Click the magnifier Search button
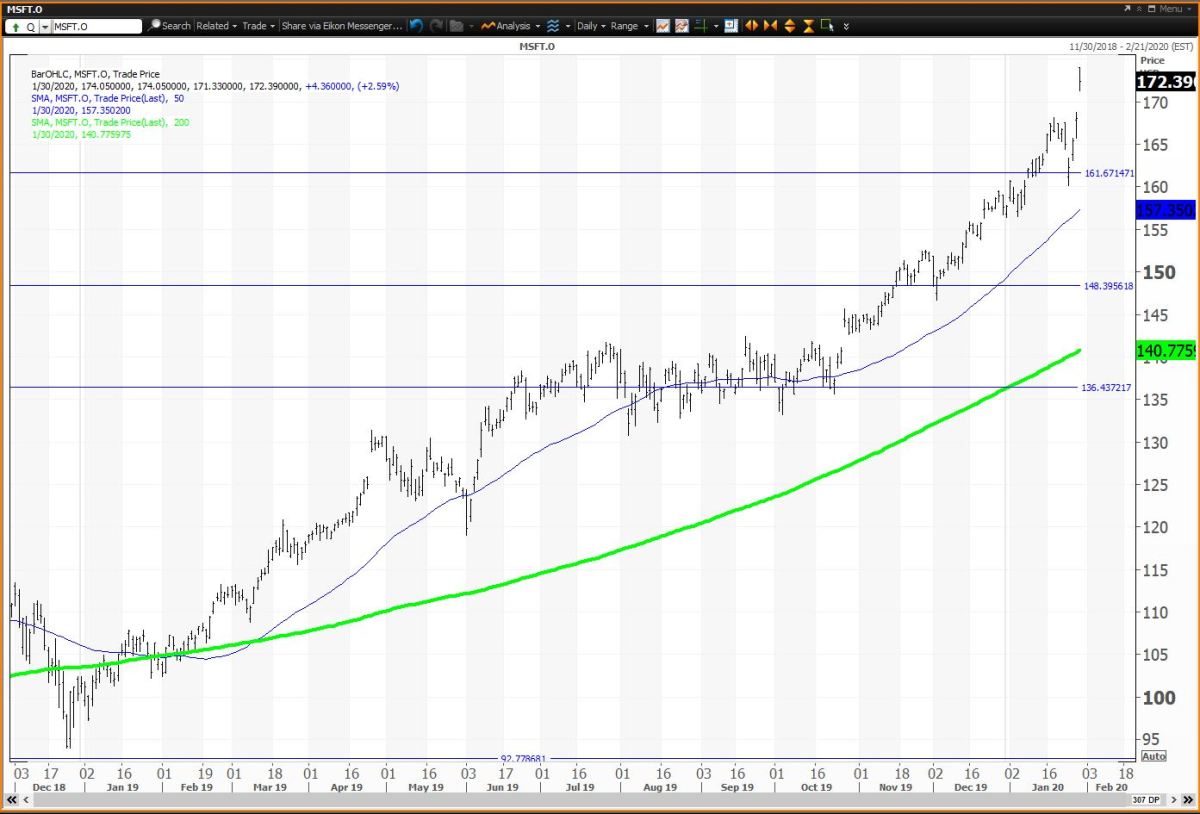Viewport: 1200px width, 814px height. point(170,26)
